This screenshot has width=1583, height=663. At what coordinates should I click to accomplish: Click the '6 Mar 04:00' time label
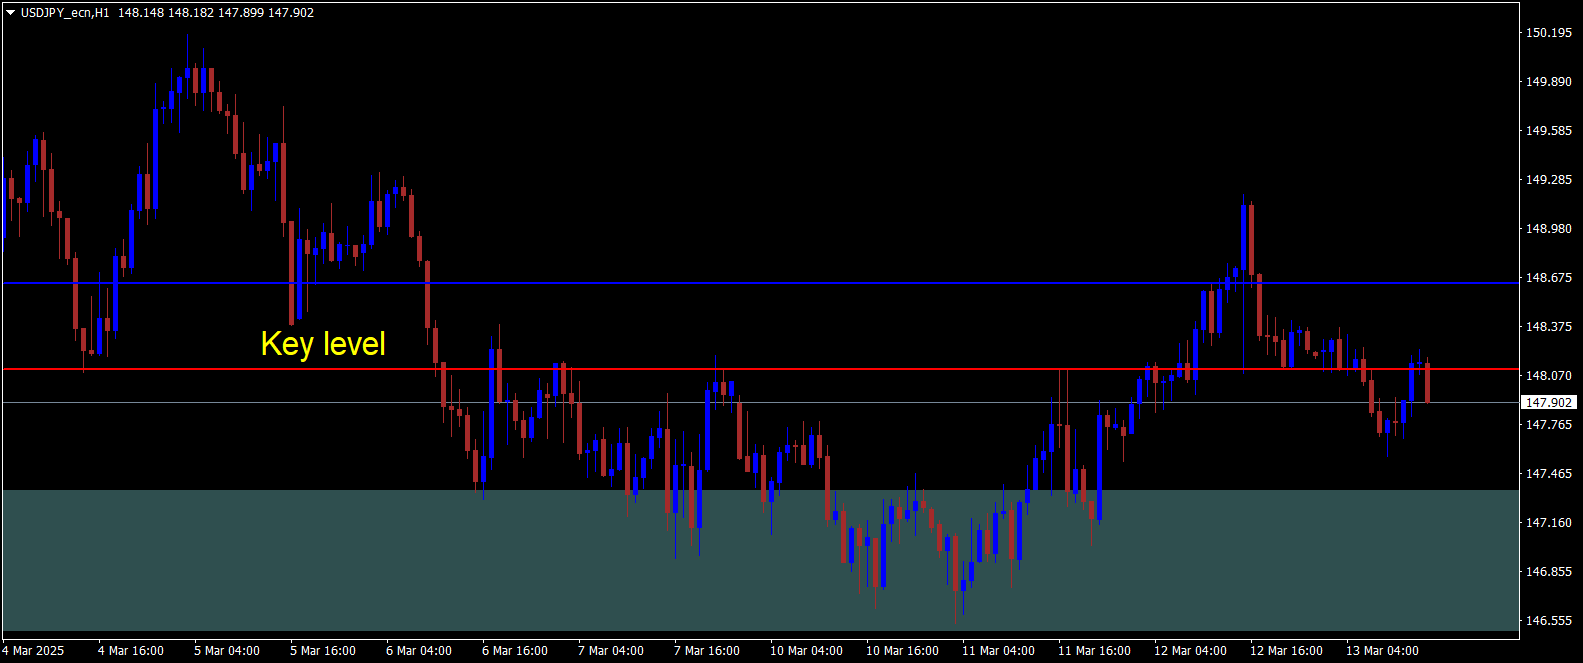point(419,651)
